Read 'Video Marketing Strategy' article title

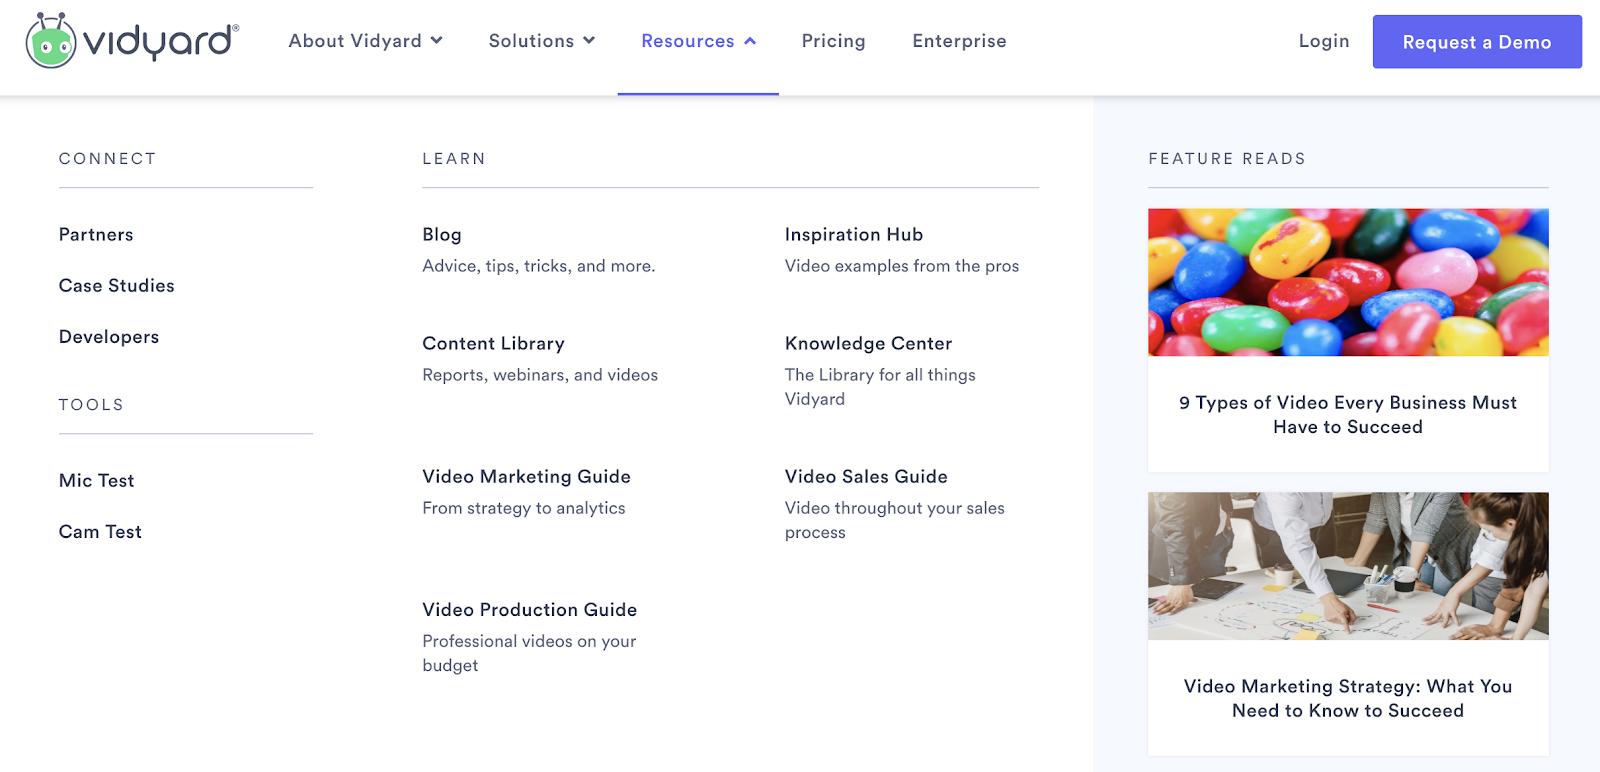click(1348, 699)
